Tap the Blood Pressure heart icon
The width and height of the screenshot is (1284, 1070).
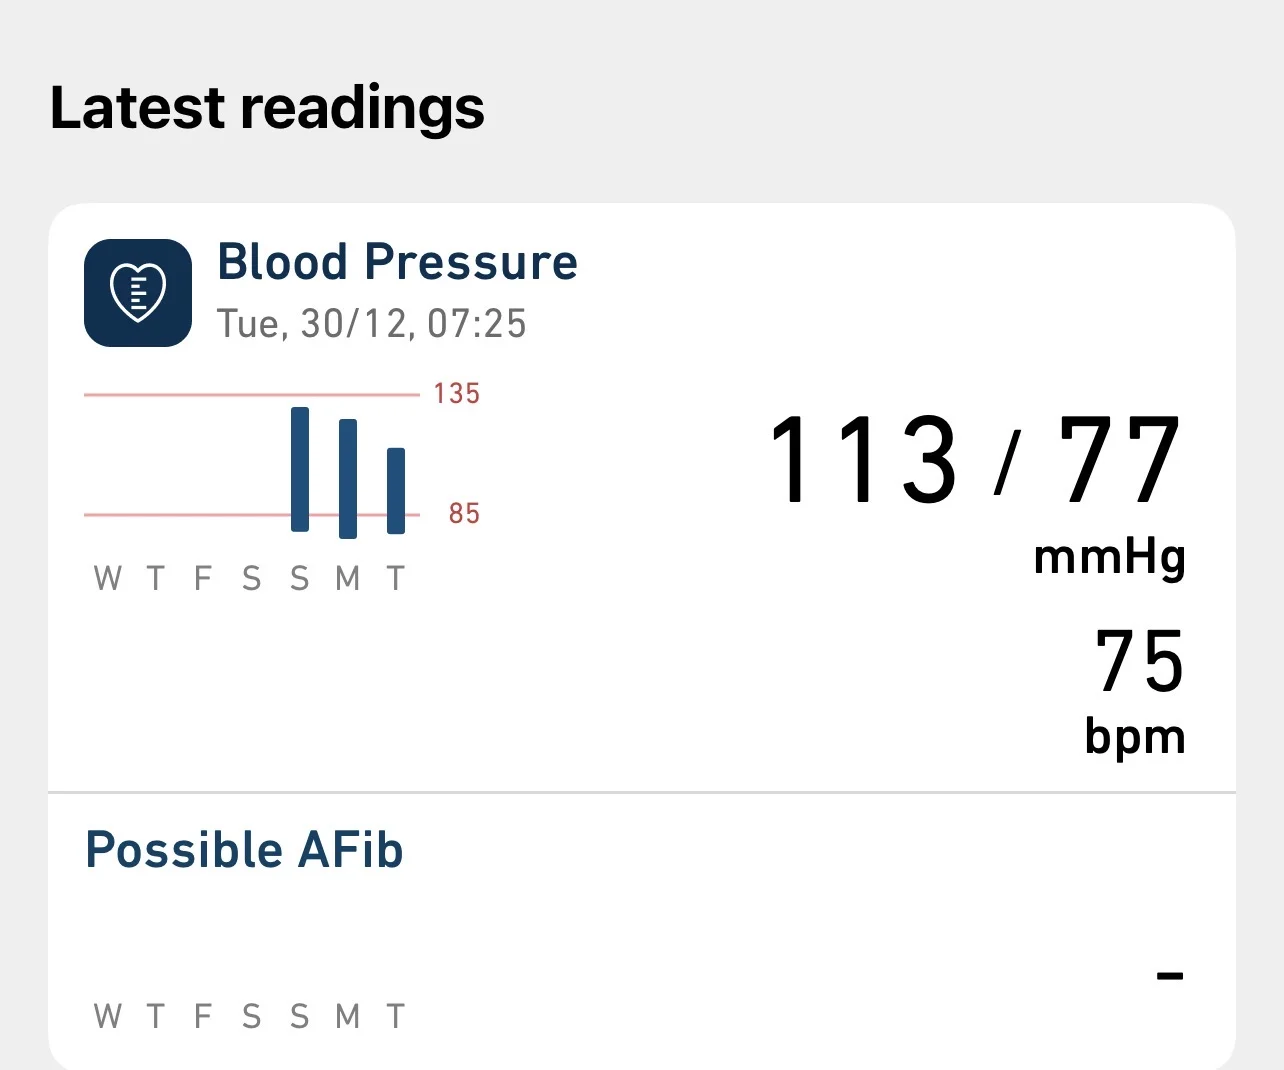click(x=138, y=293)
